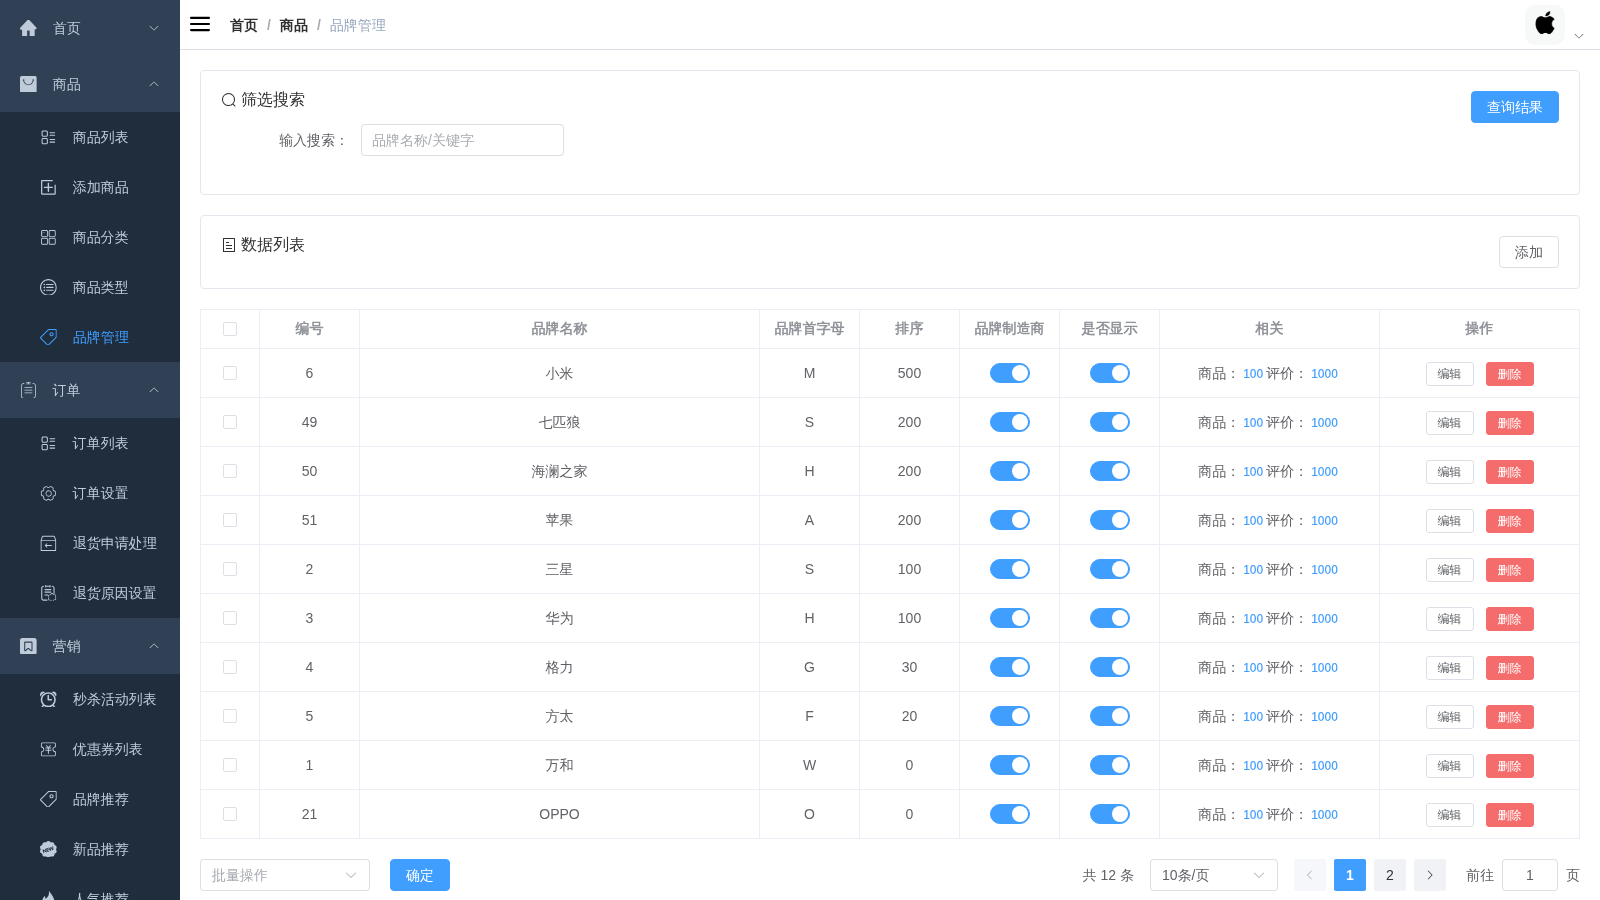Click the 品牌管理 tag icon
1600x900 pixels.
point(48,337)
